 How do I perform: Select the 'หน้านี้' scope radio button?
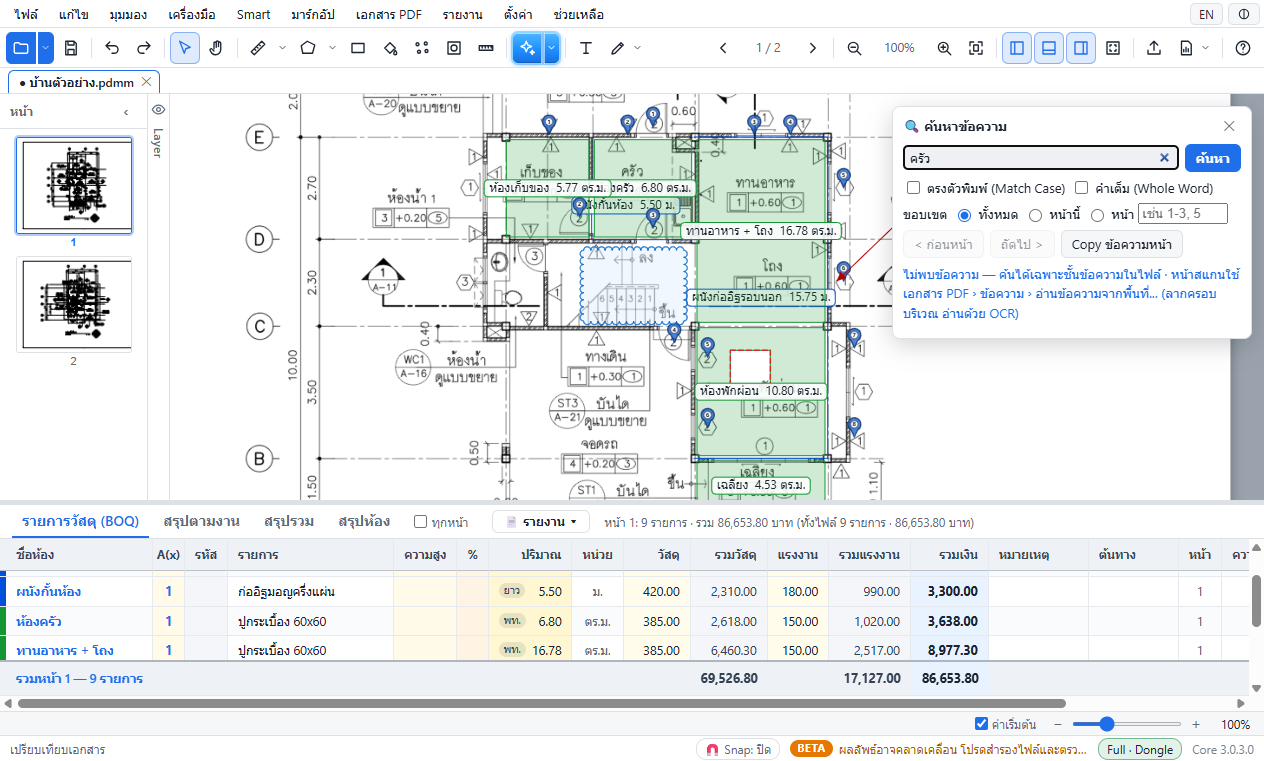coord(1035,215)
